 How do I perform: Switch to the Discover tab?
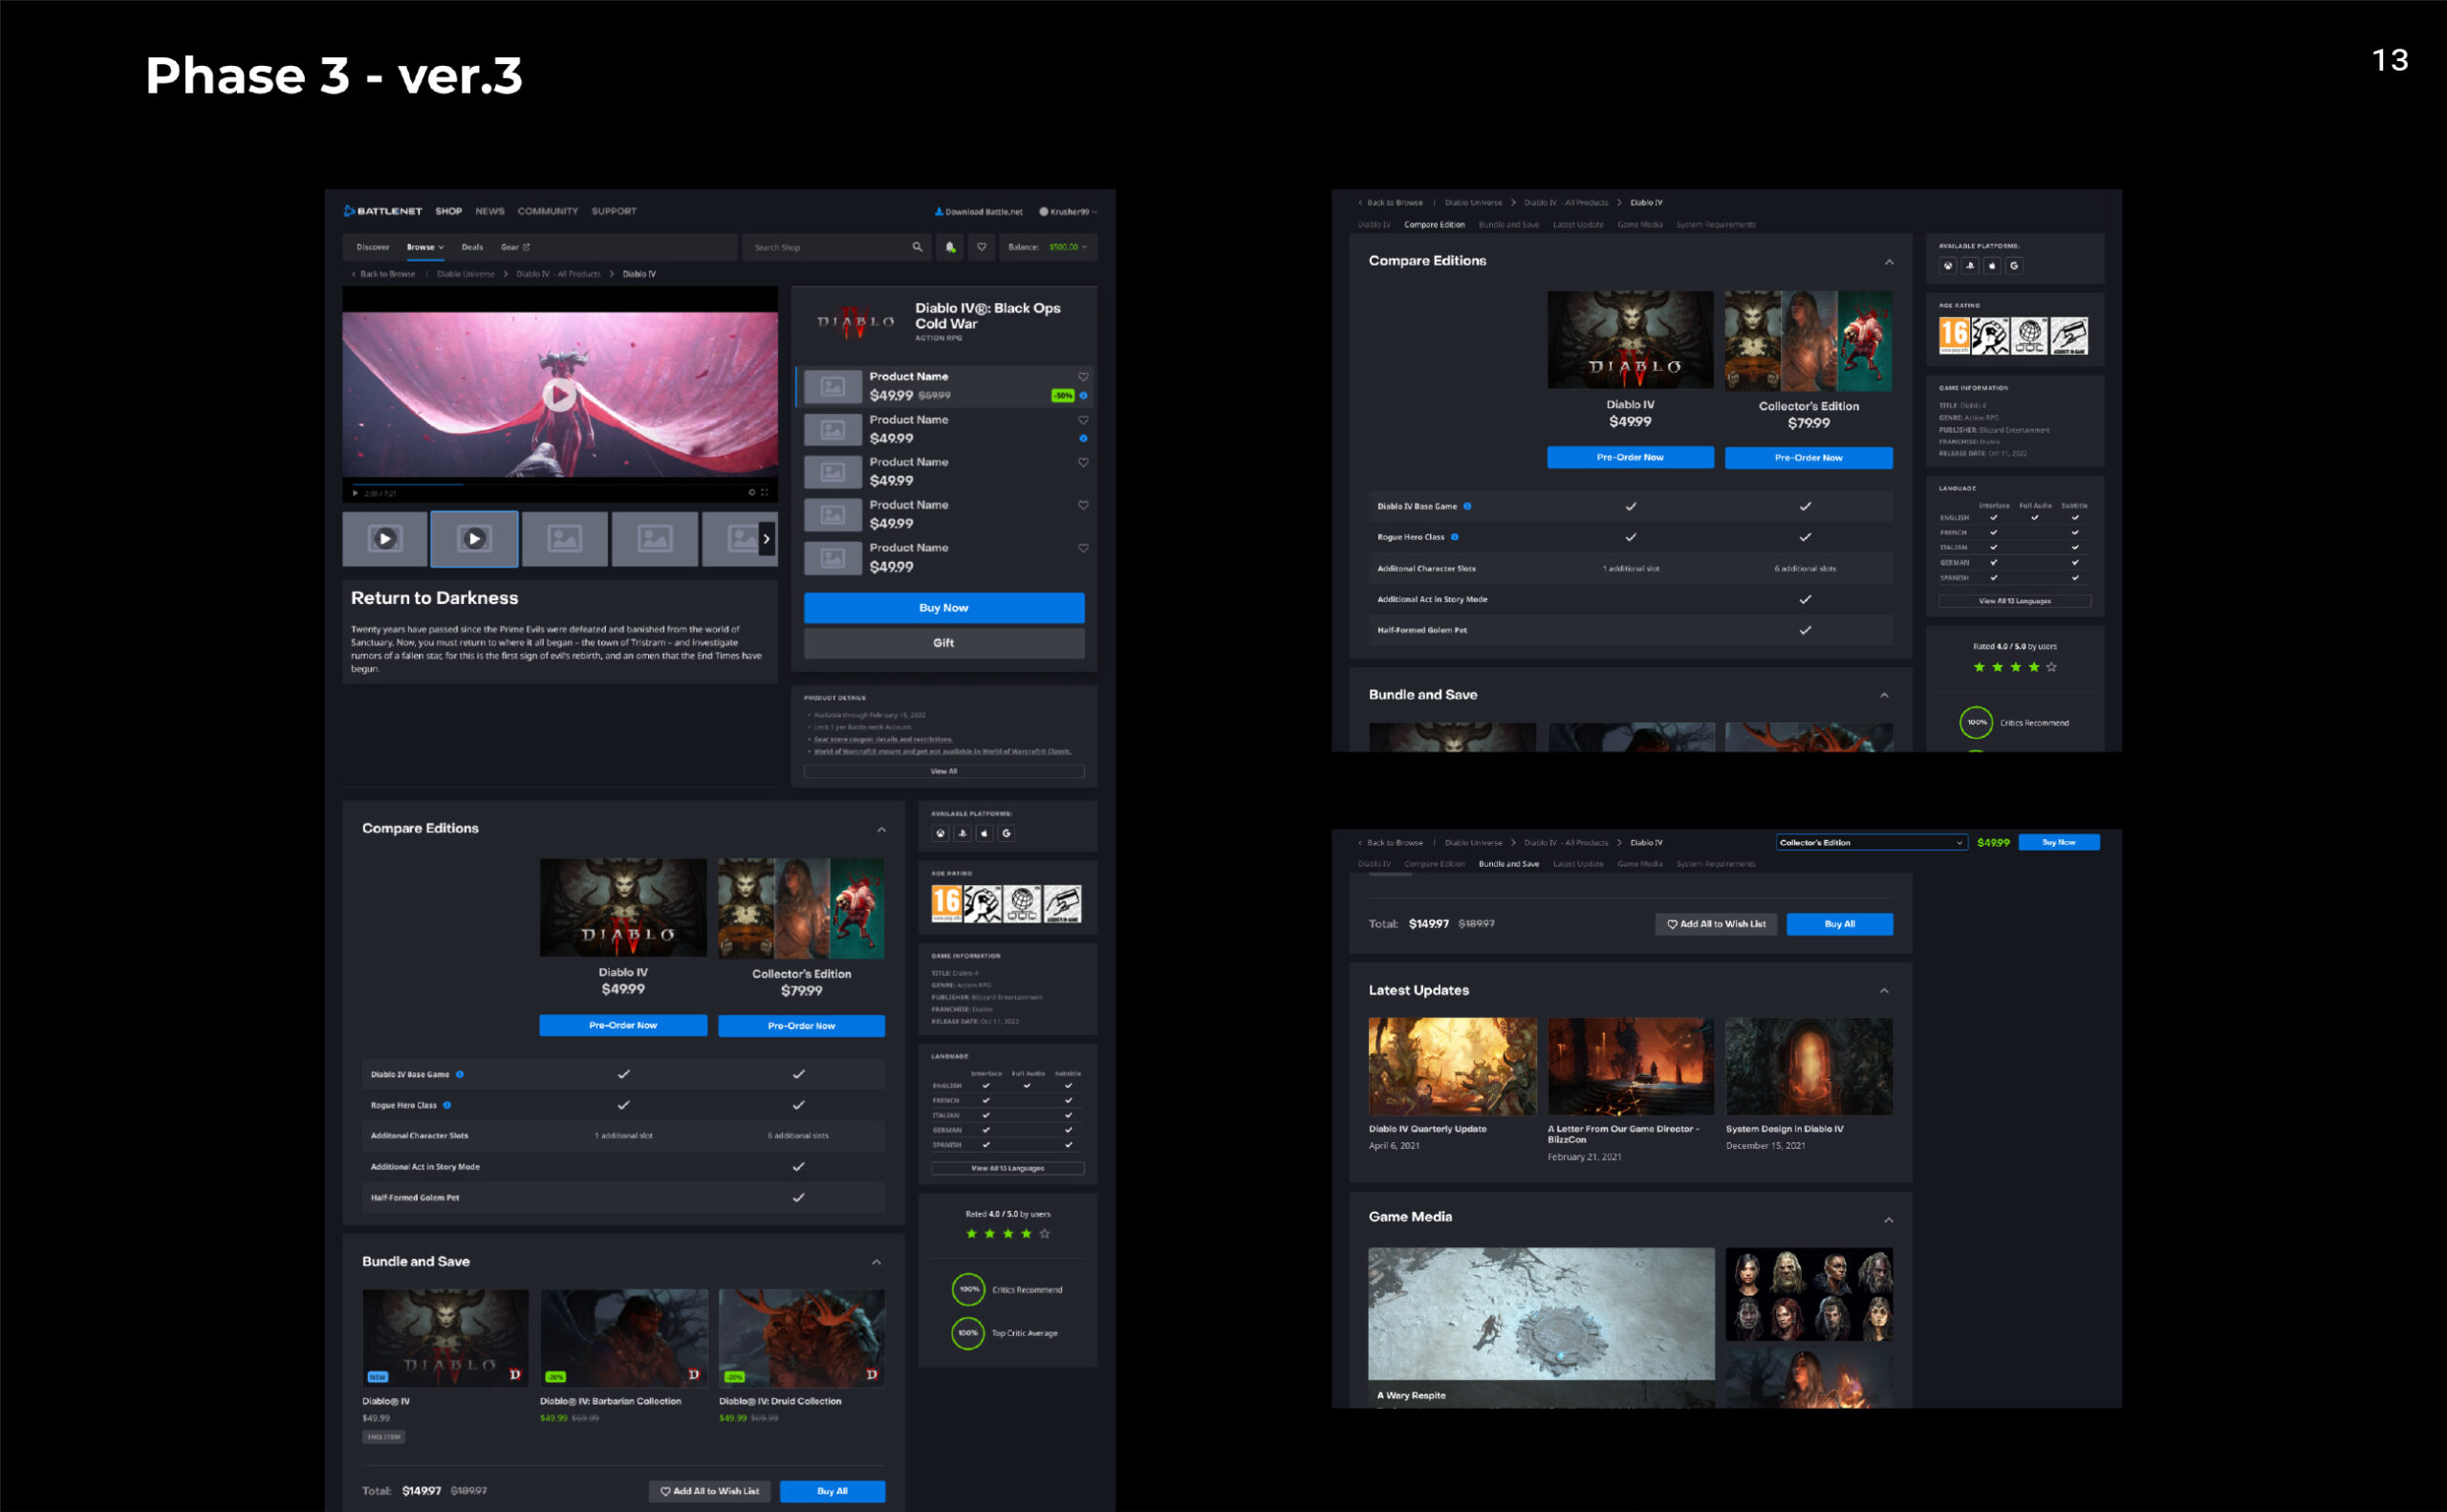tap(373, 247)
